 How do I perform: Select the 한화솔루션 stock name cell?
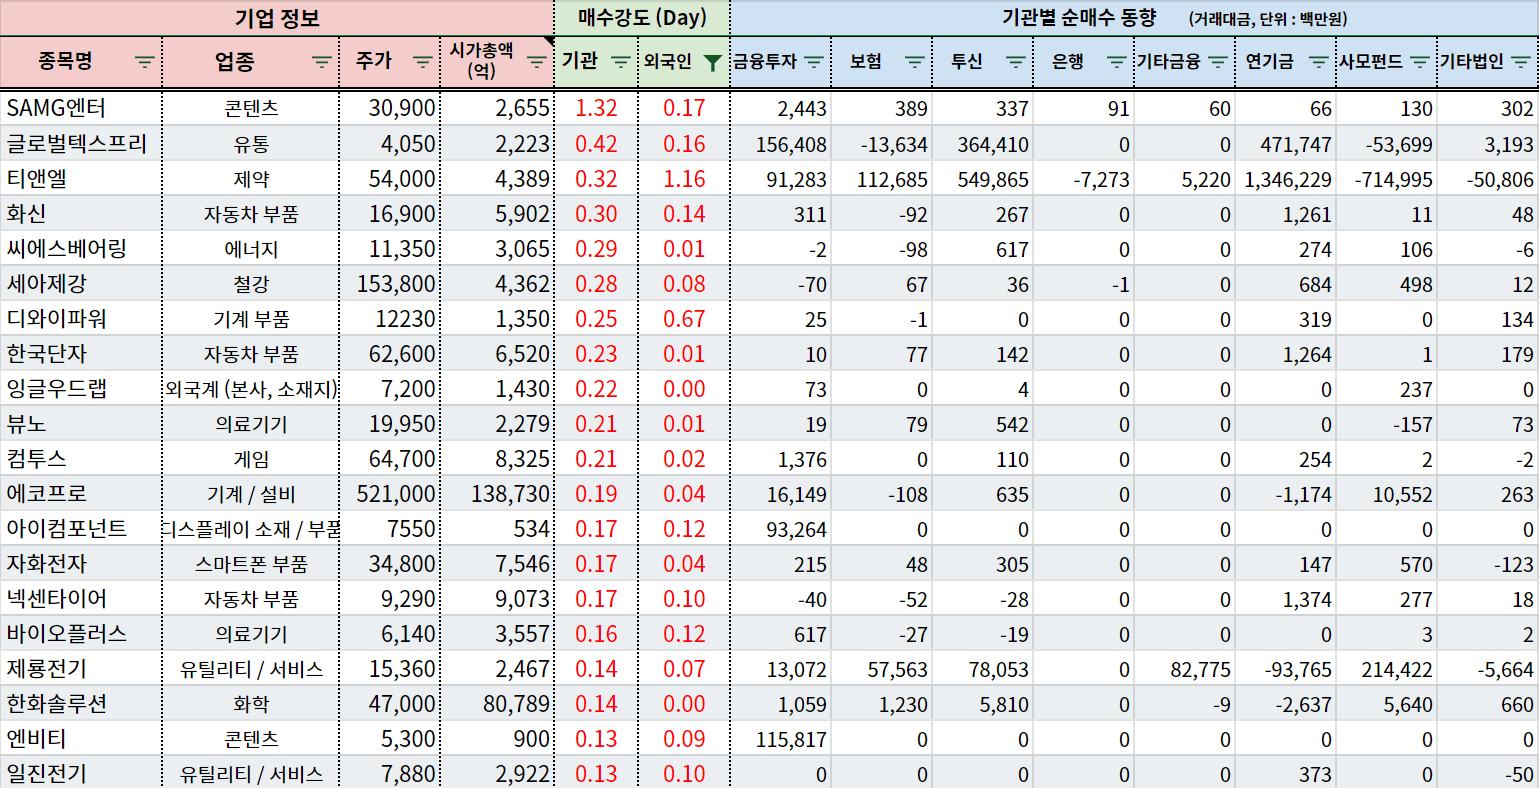pyautogui.click(x=80, y=703)
